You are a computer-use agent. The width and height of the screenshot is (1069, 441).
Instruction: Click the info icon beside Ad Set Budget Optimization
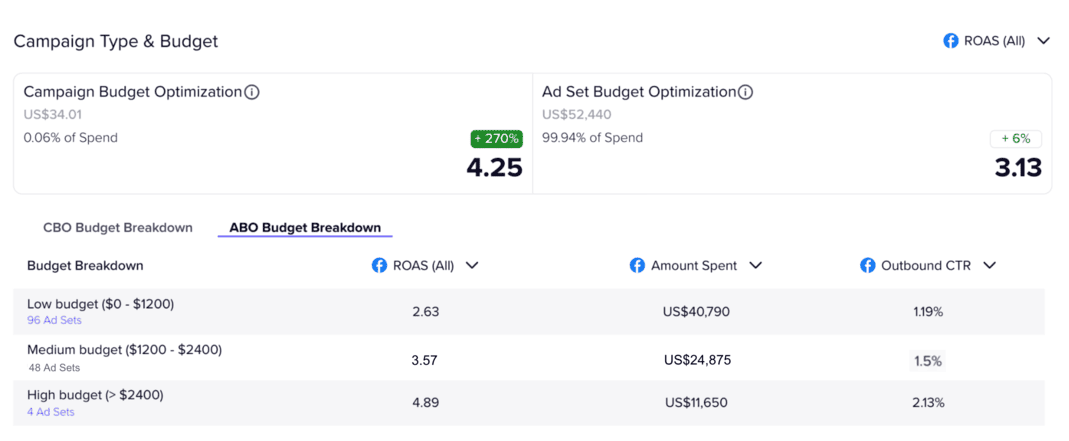click(745, 92)
